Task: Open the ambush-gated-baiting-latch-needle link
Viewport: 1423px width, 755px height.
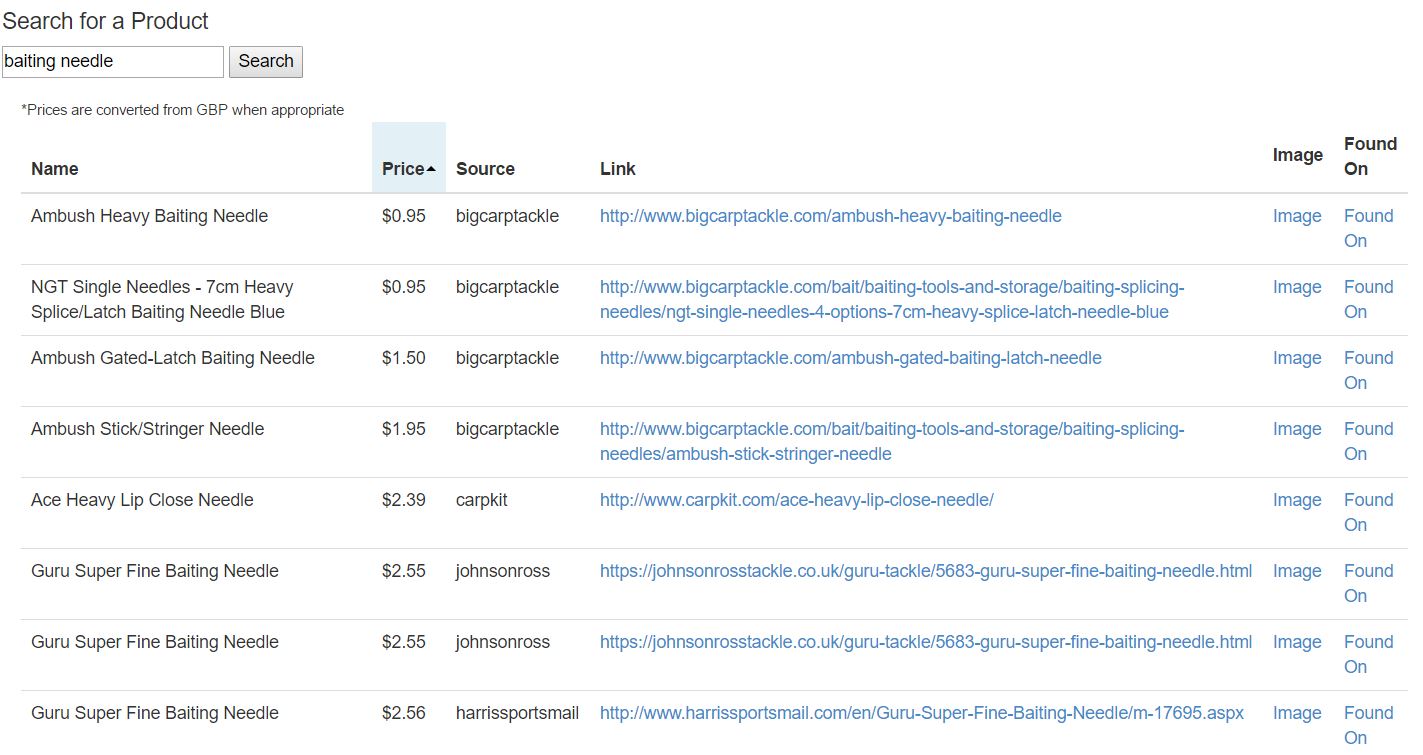Action: [x=850, y=358]
